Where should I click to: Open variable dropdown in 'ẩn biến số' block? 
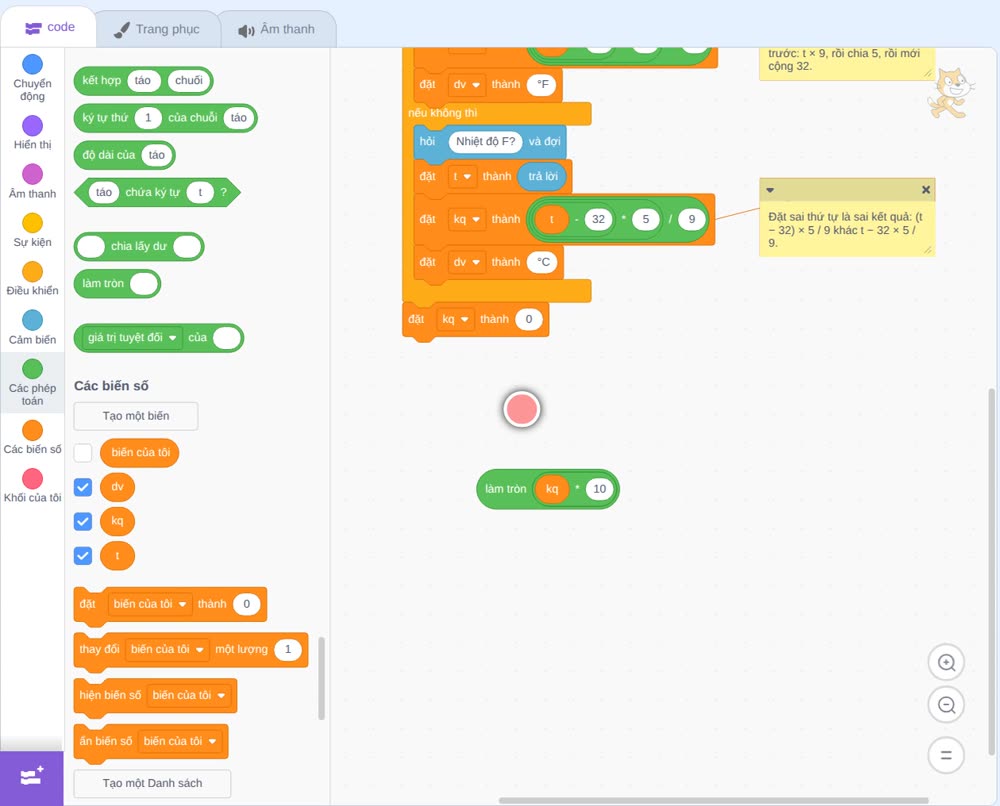pyautogui.click(x=180, y=741)
